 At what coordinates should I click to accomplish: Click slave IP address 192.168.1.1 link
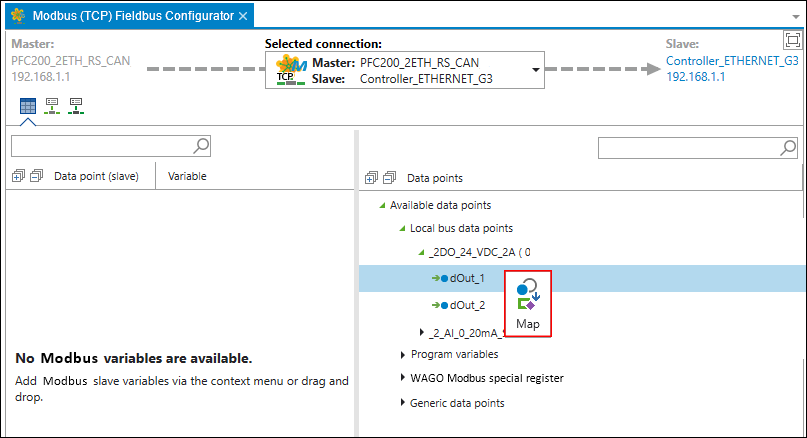point(695,77)
